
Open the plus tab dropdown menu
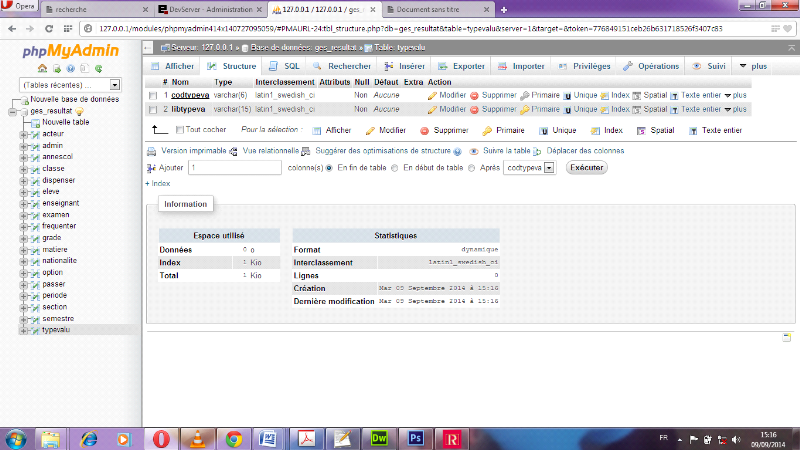click(753, 66)
